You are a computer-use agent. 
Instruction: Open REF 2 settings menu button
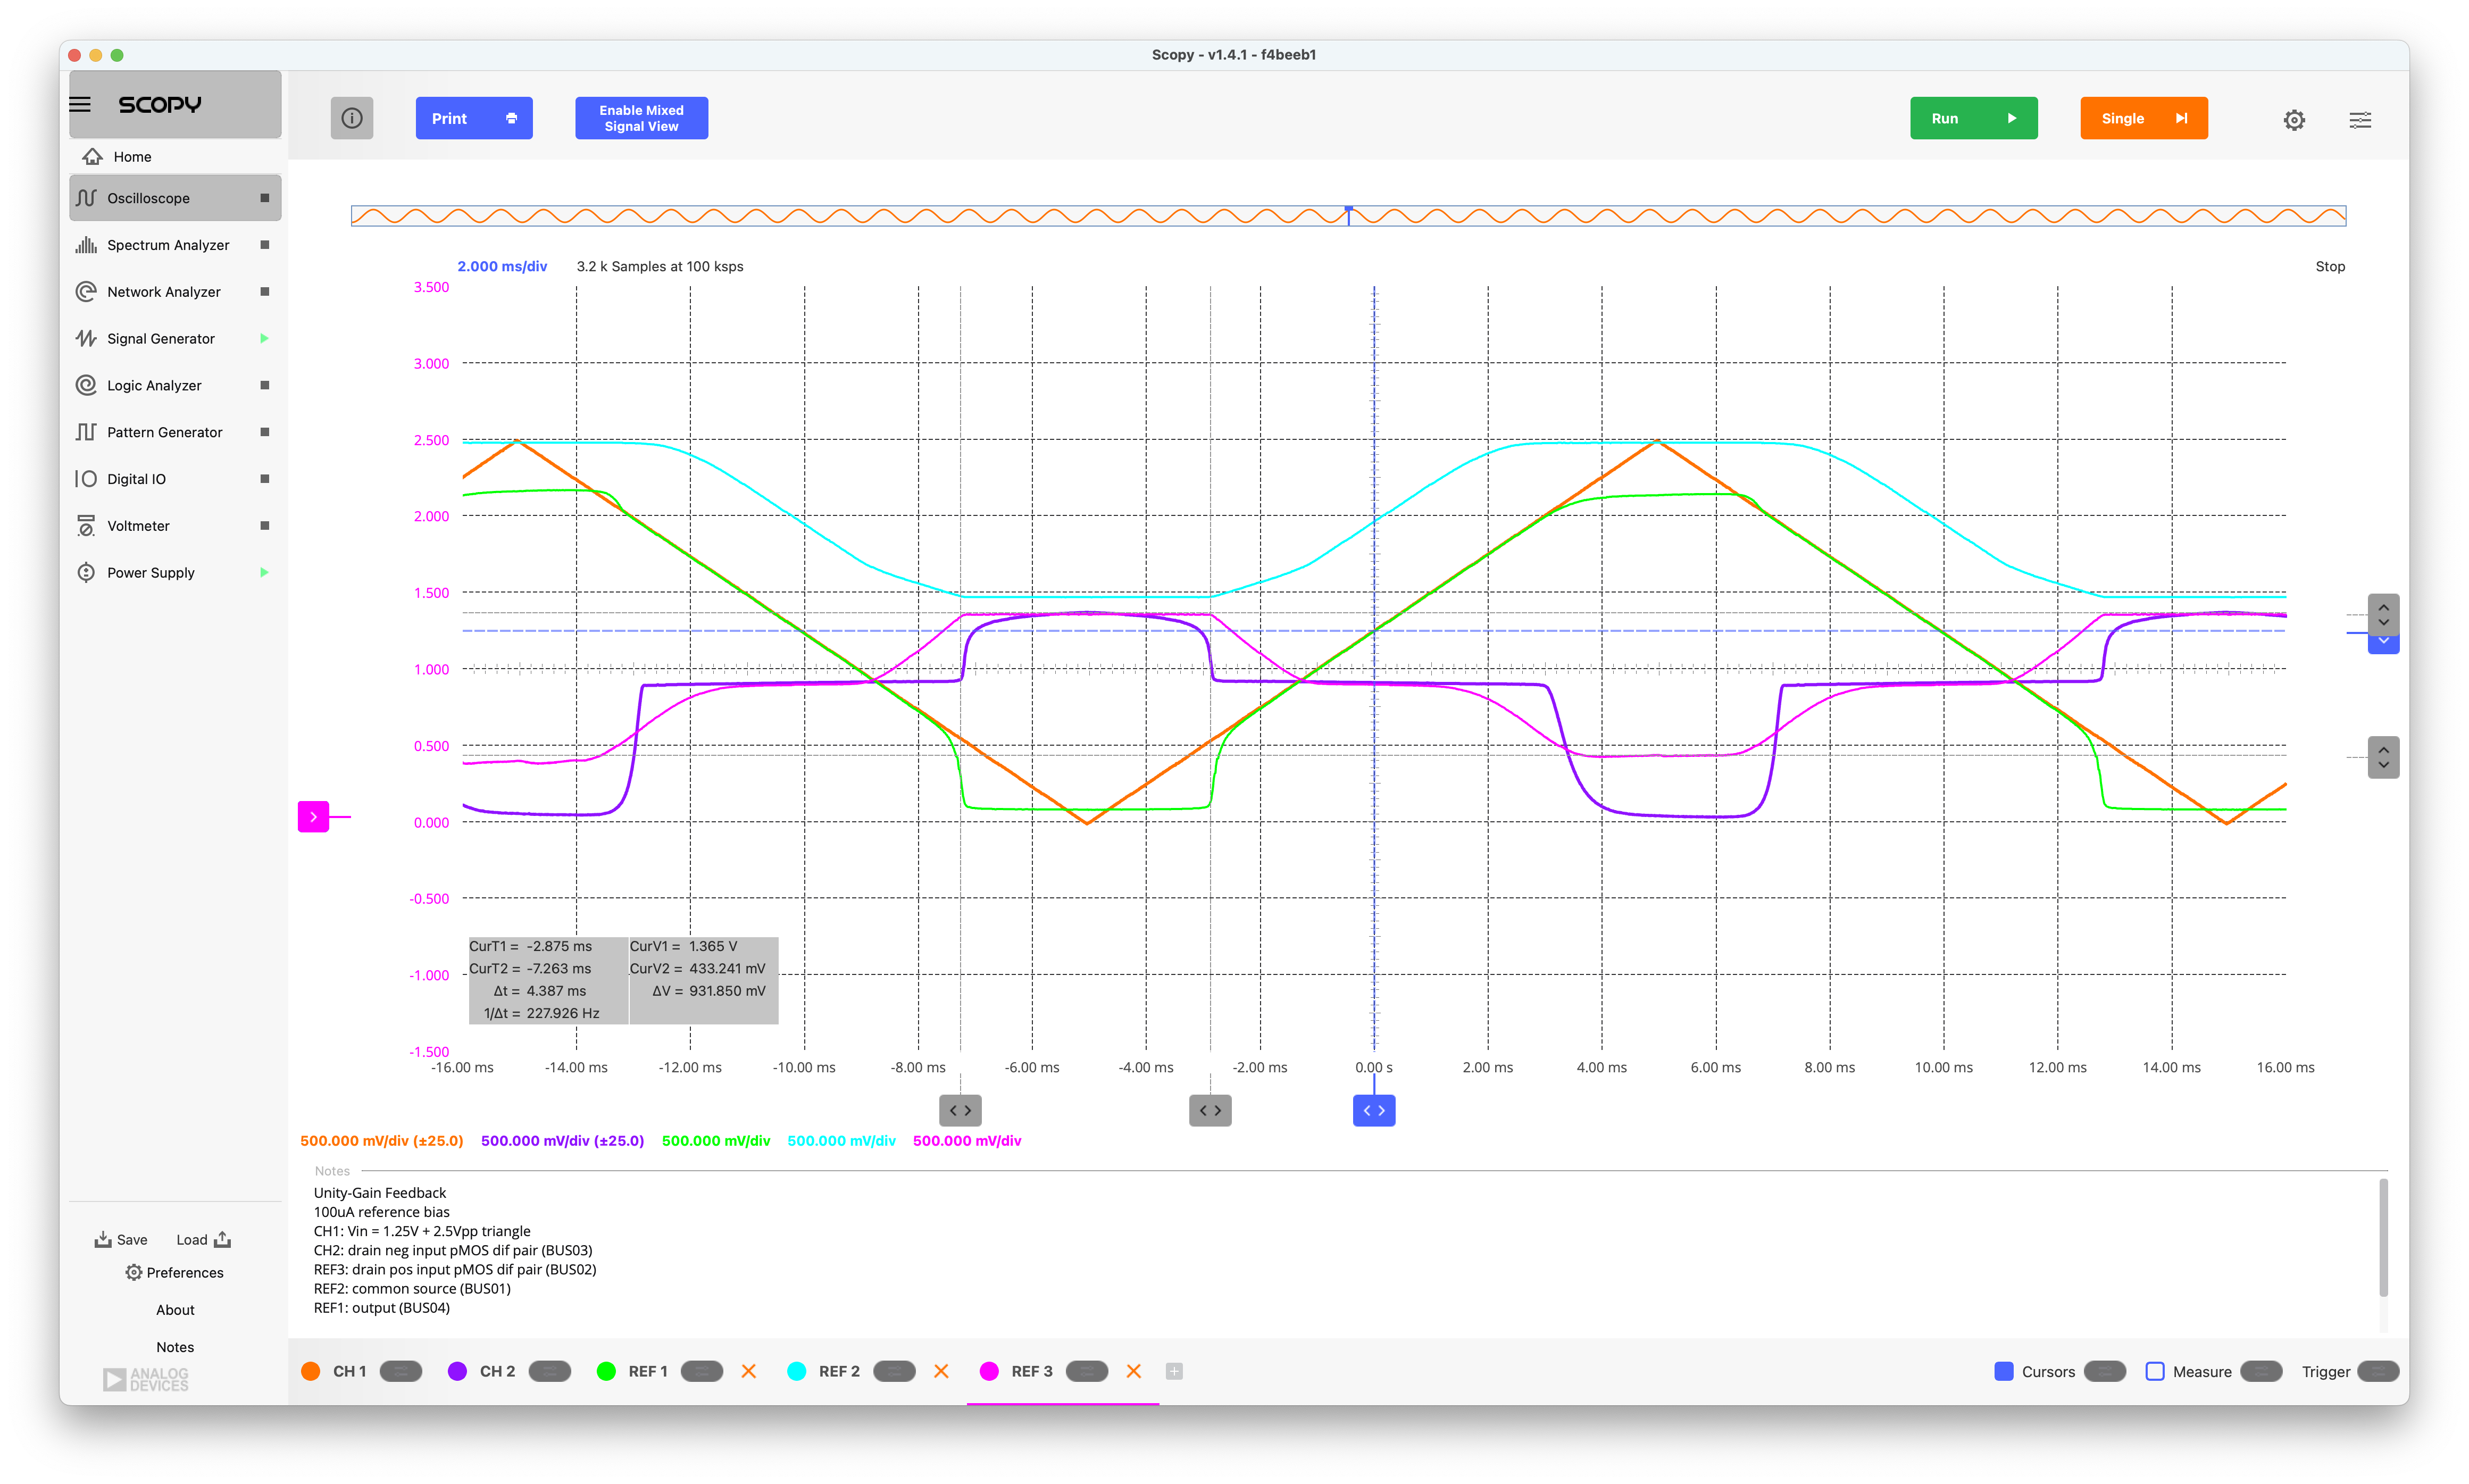(894, 1372)
